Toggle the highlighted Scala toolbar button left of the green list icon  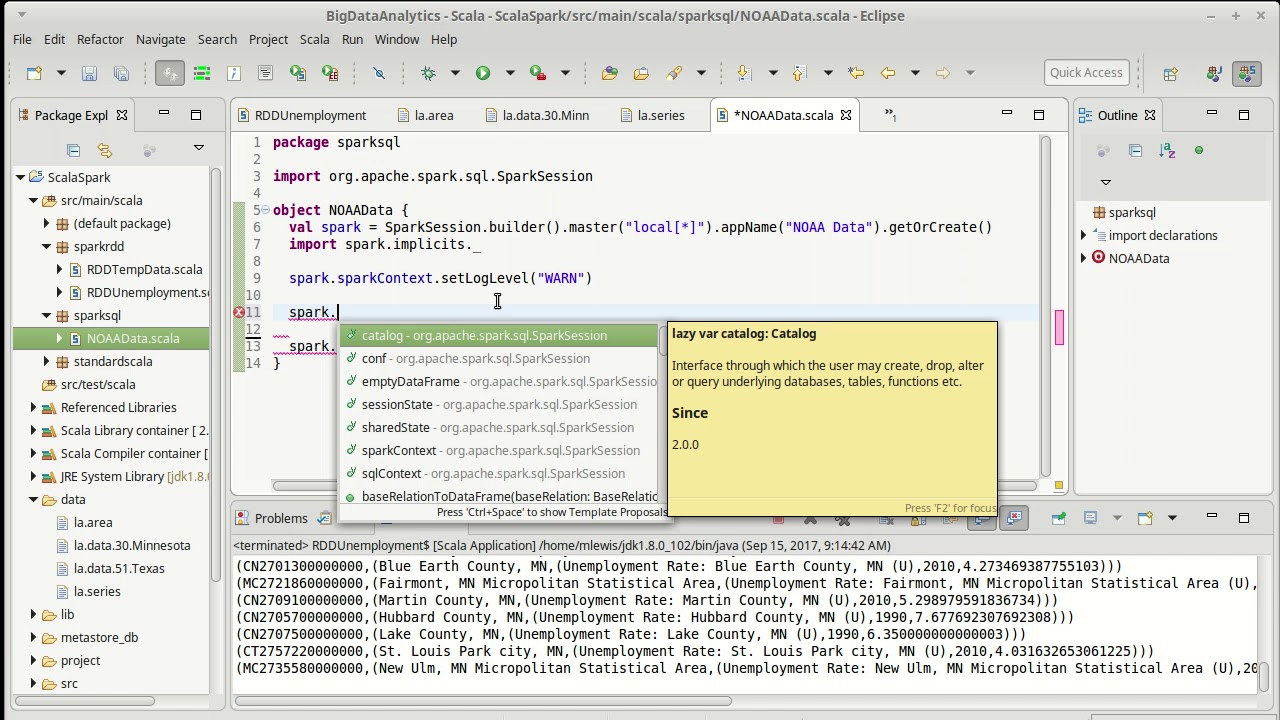click(x=169, y=73)
